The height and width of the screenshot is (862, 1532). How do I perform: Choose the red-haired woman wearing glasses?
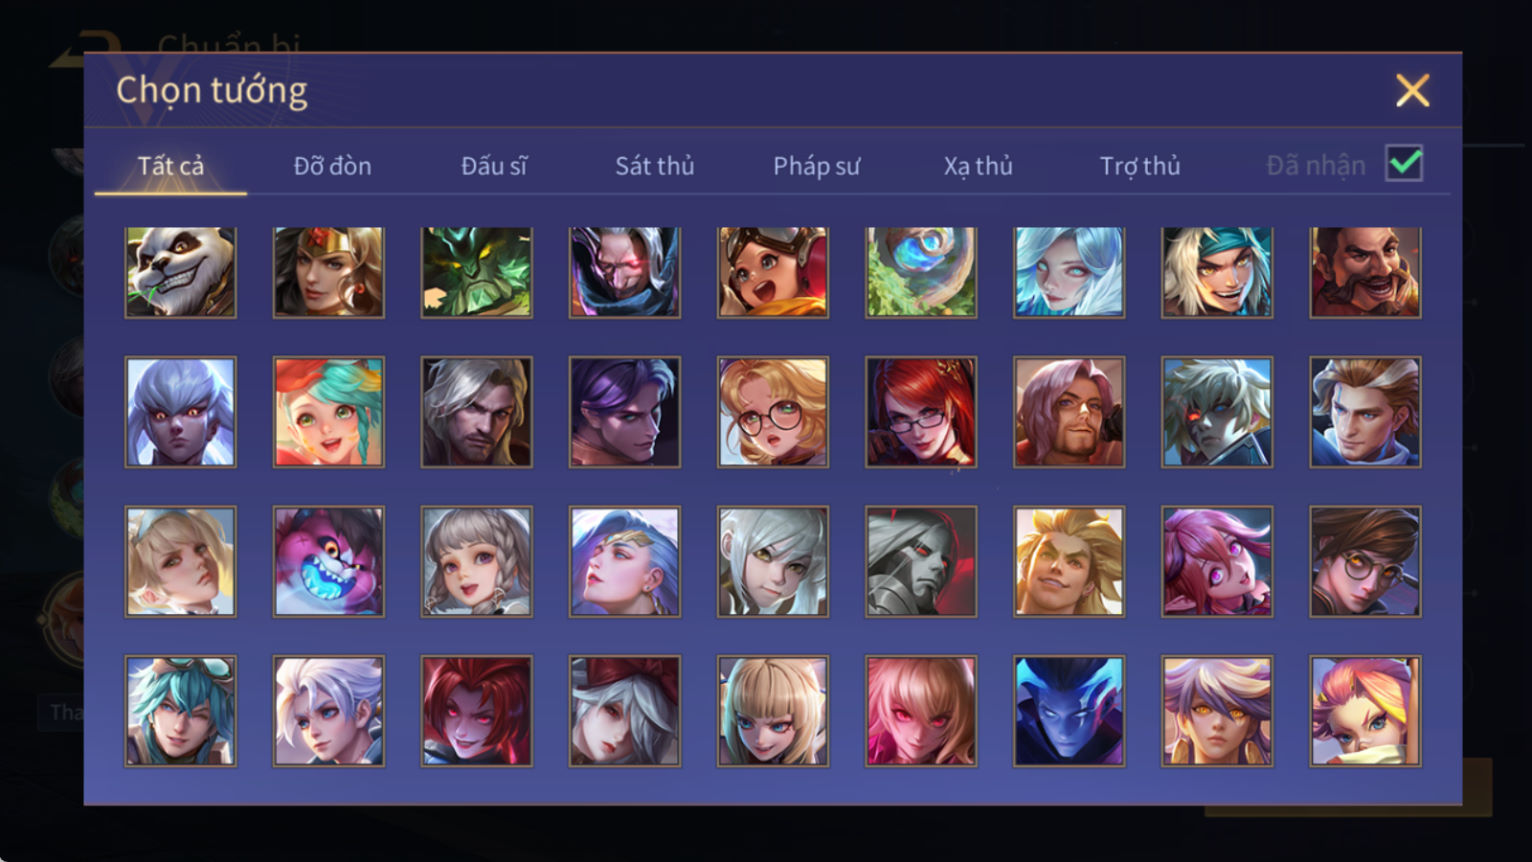(921, 412)
